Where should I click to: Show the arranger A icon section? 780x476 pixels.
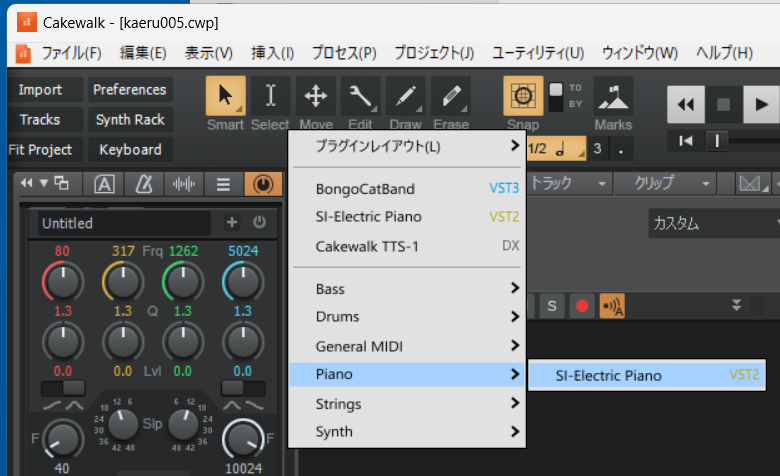tap(104, 185)
